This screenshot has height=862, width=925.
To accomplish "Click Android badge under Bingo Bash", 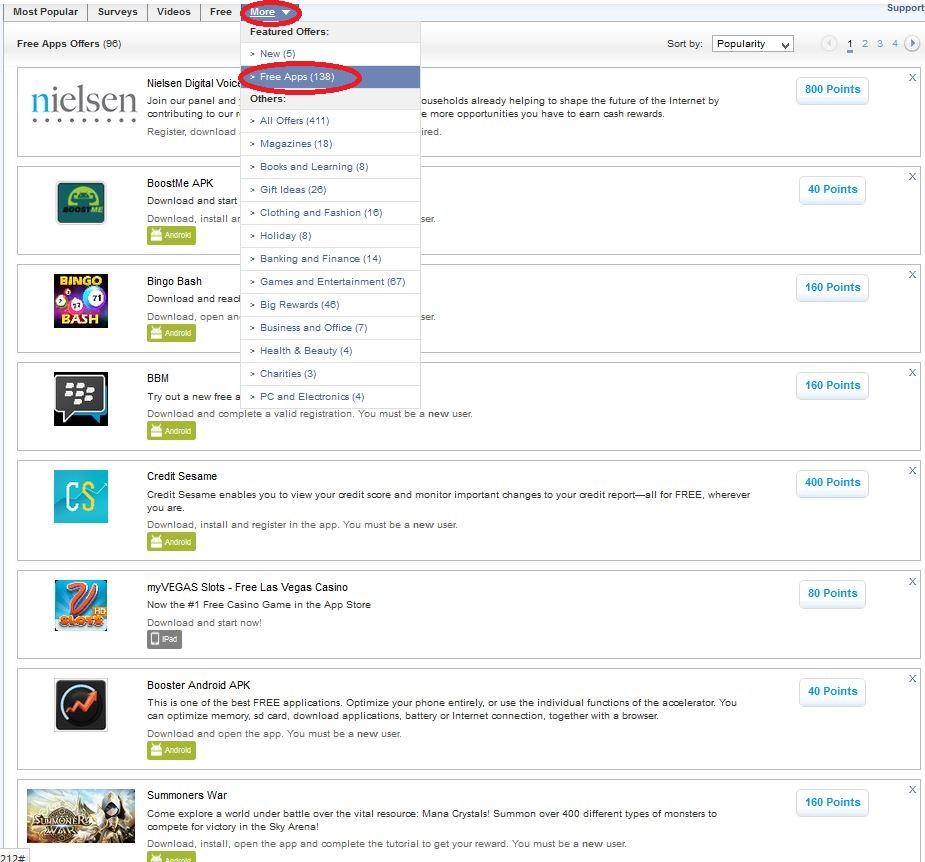I will point(171,333).
